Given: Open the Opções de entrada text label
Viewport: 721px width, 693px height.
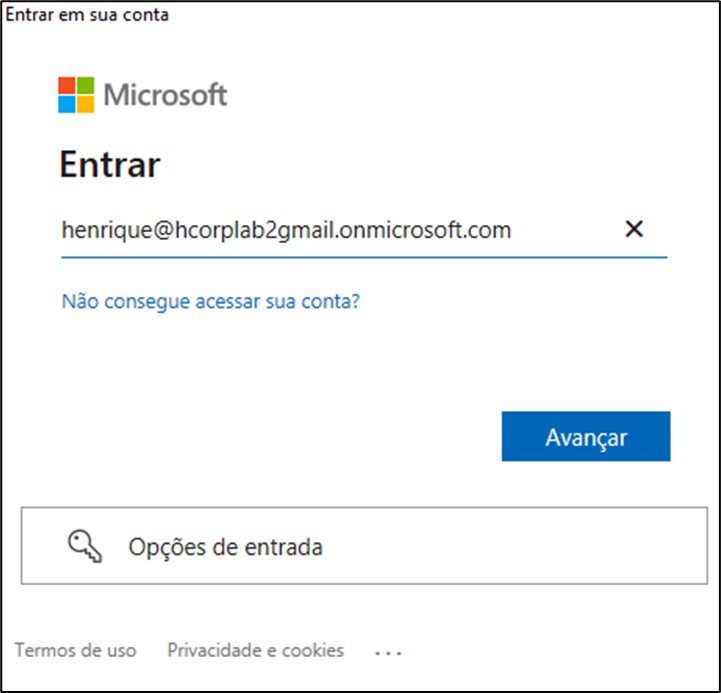Looking at the screenshot, I should [x=225, y=548].
